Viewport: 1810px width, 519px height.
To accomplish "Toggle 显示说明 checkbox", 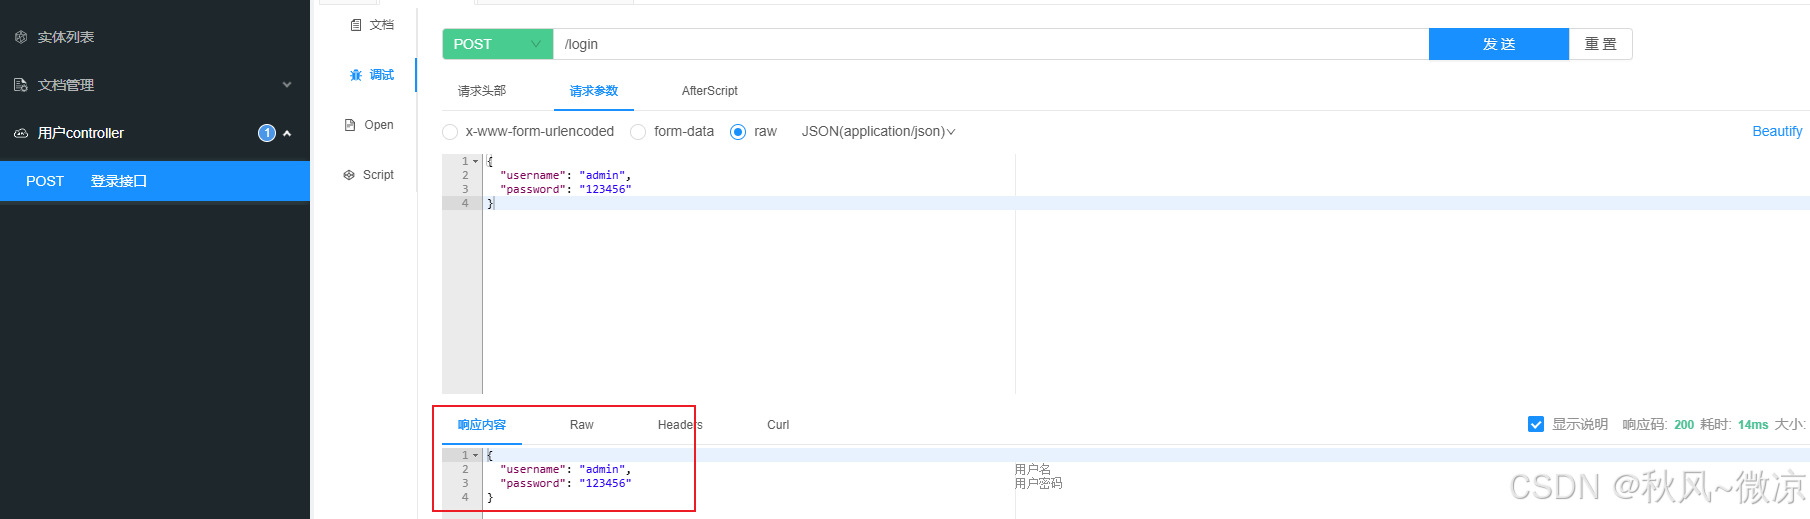I will (1536, 424).
